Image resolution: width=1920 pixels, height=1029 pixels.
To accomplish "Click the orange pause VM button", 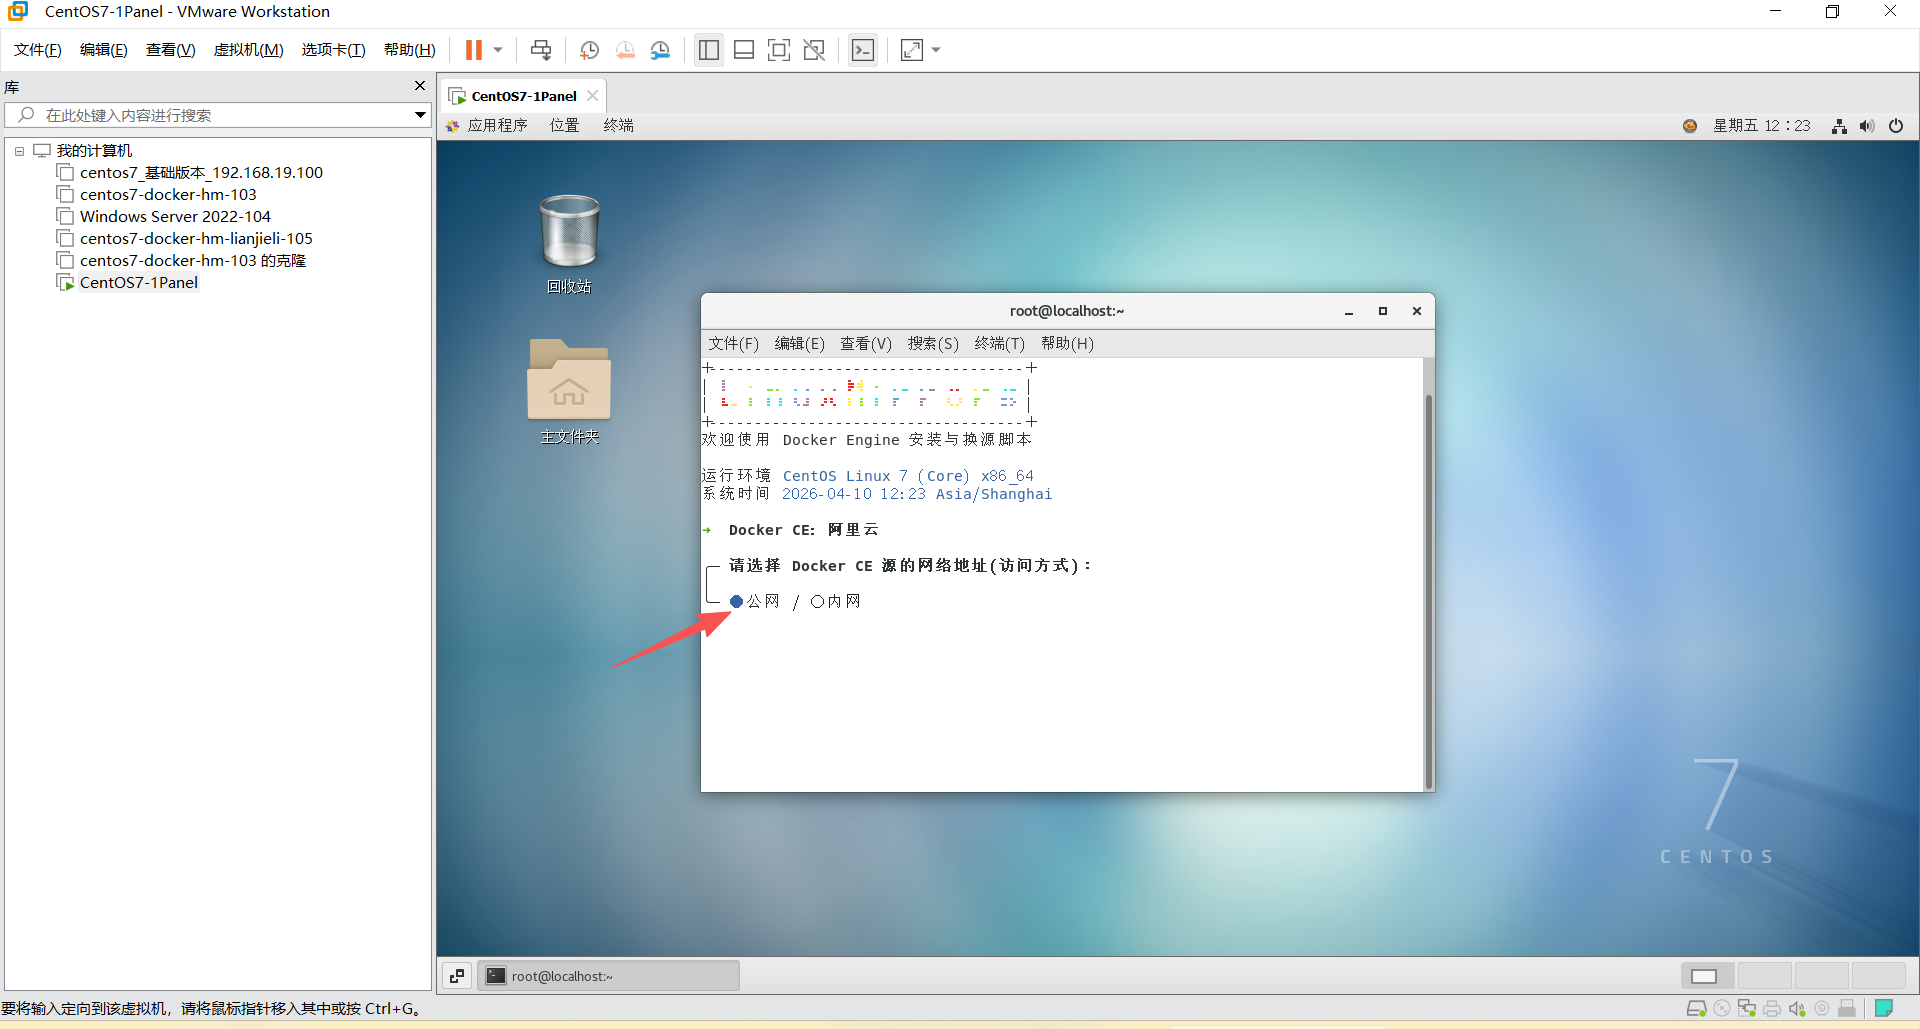I will click(474, 50).
